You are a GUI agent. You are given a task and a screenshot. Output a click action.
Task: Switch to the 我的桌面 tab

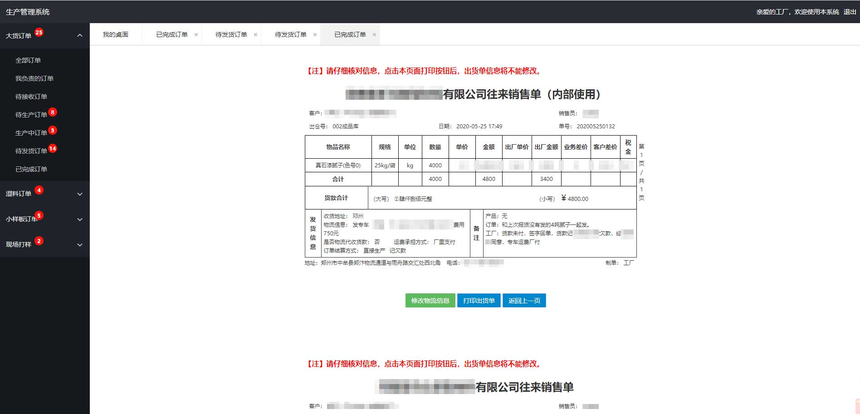pos(115,35)
